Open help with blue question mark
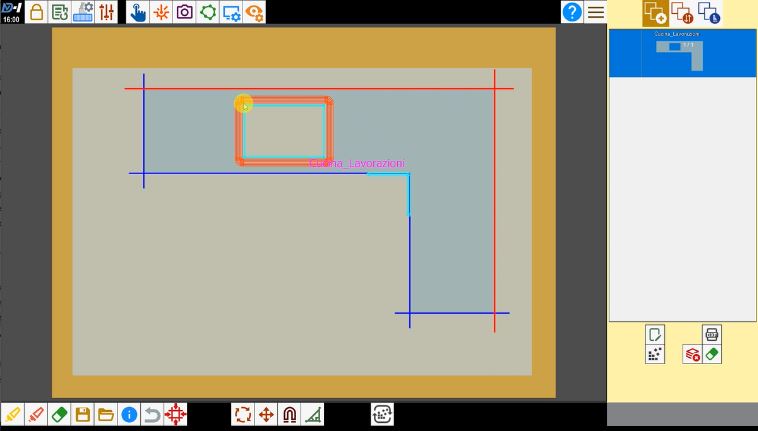Image resolution: width=758 pixels, height=431 pixels. click(x=572, y=12)
